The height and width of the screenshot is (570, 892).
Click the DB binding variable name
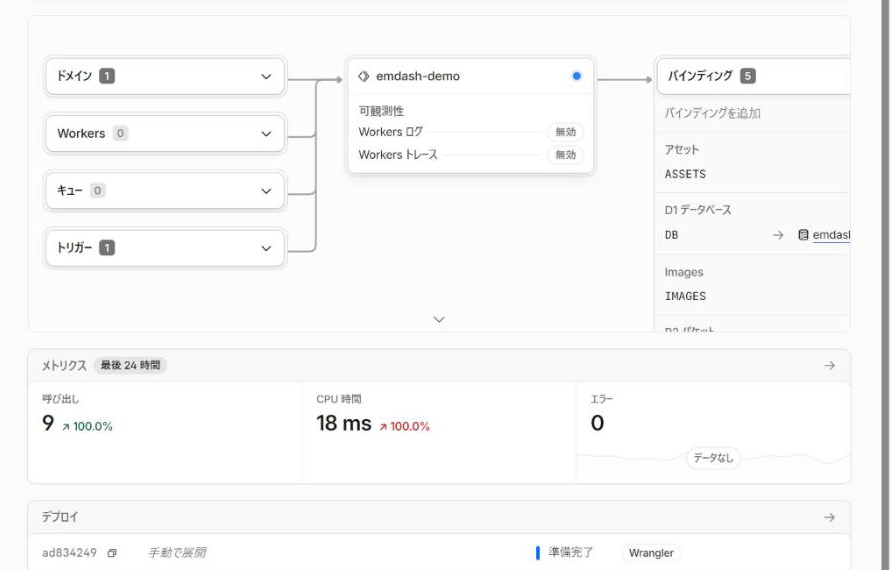pos(671,235)
